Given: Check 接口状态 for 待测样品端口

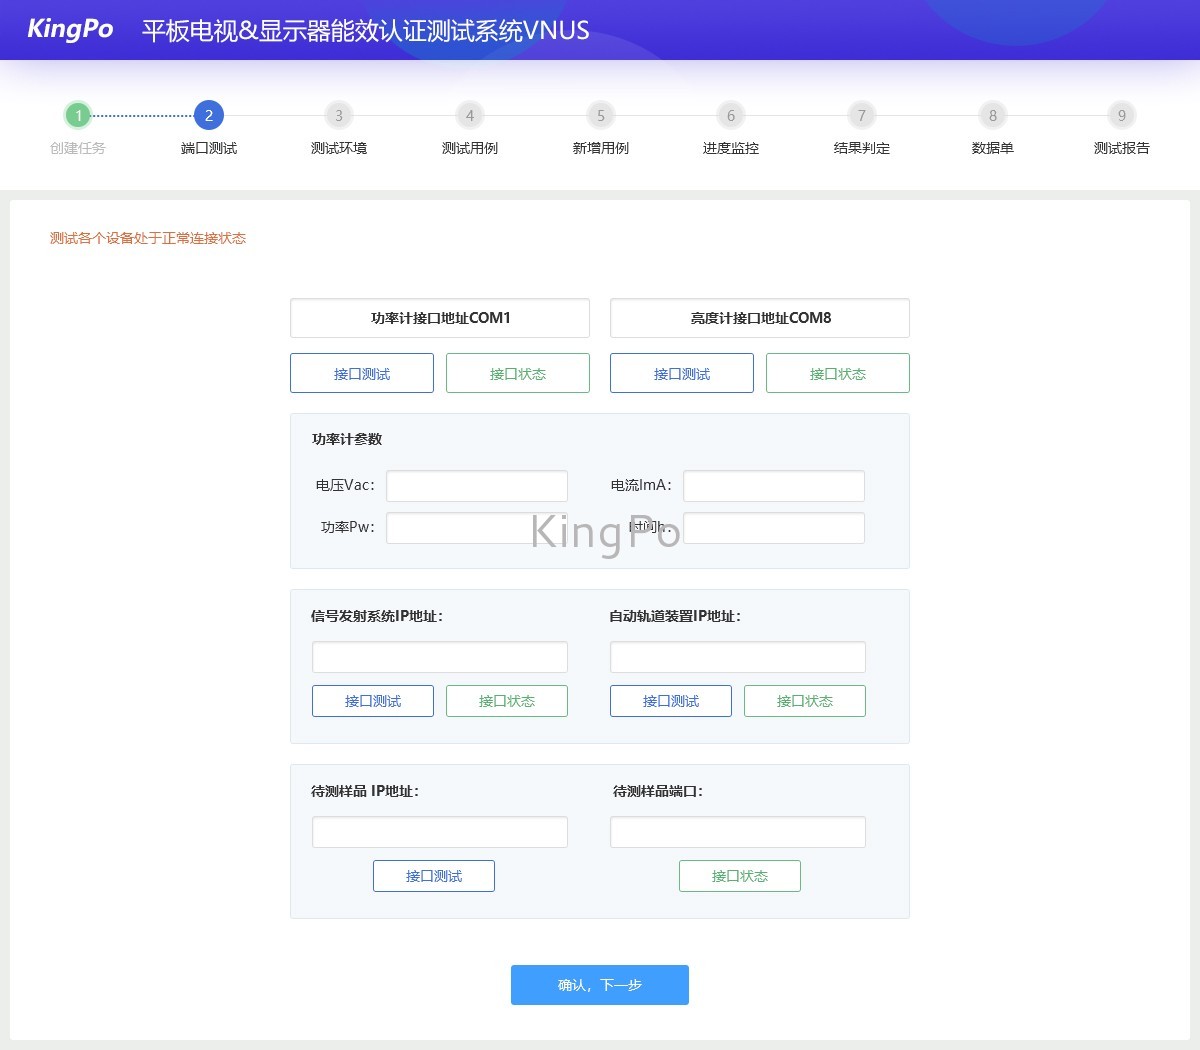Looking at the screenshot, I should pos(740,876).
